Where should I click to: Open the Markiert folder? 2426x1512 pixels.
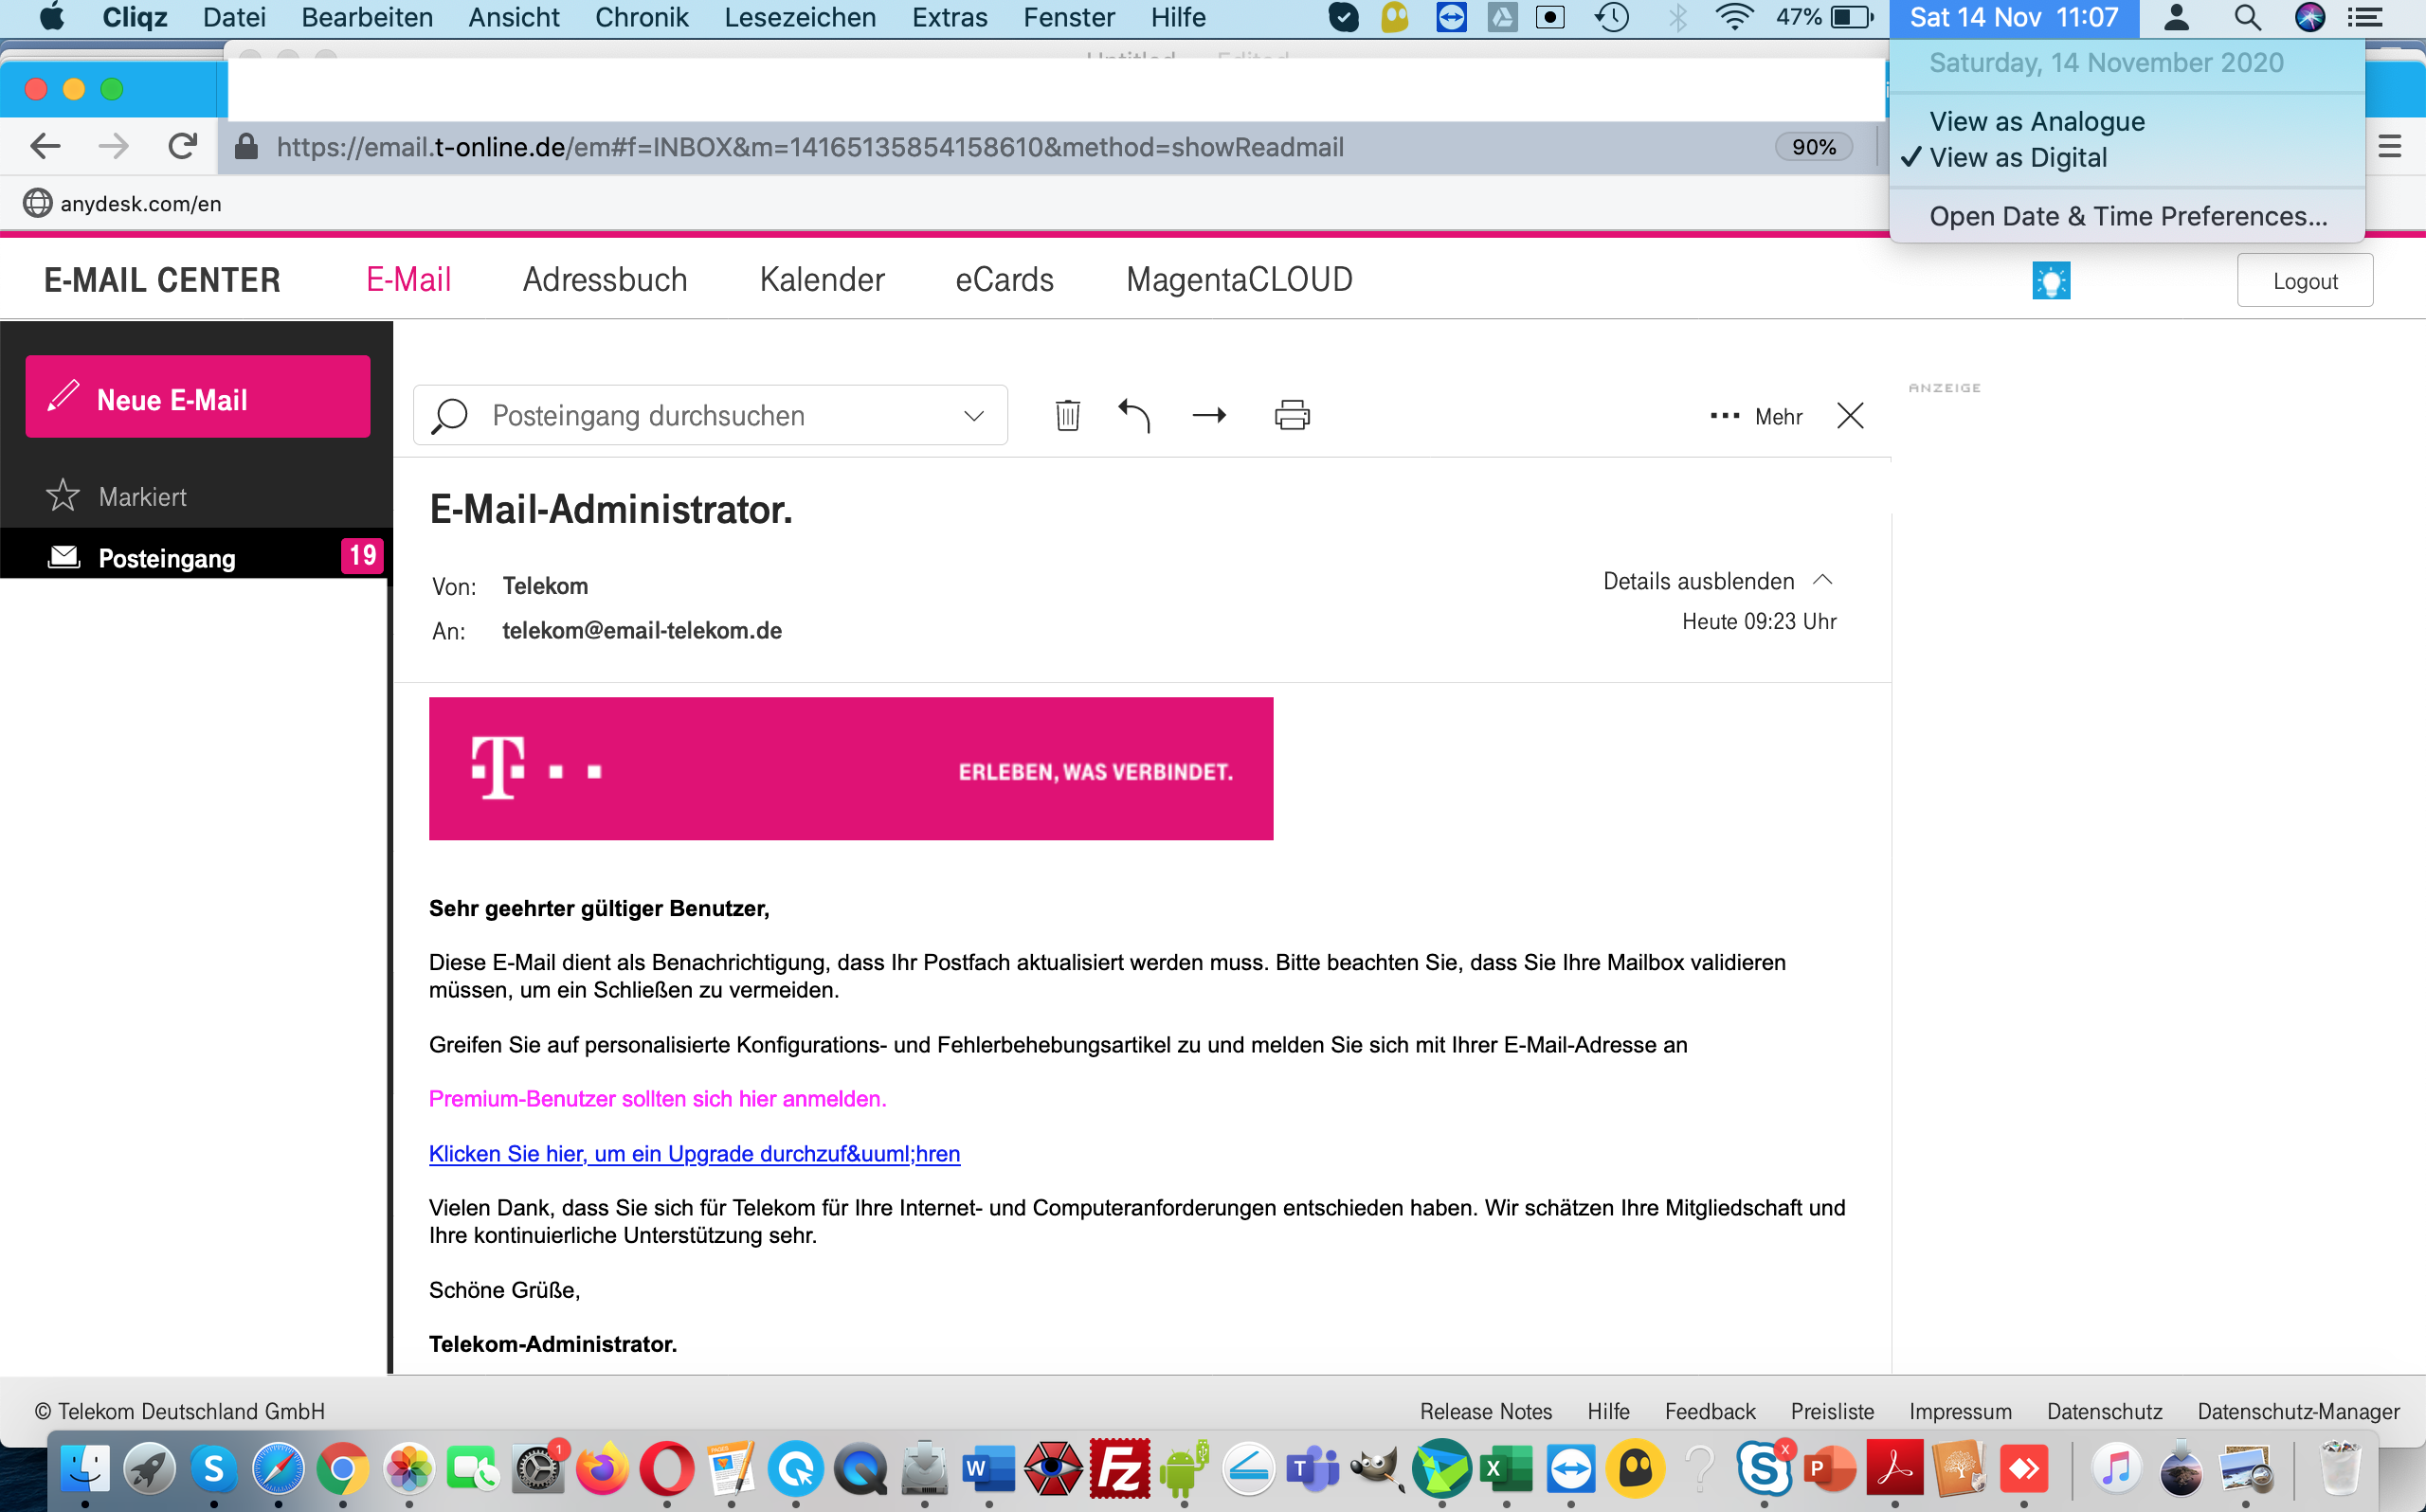(142, 496)
